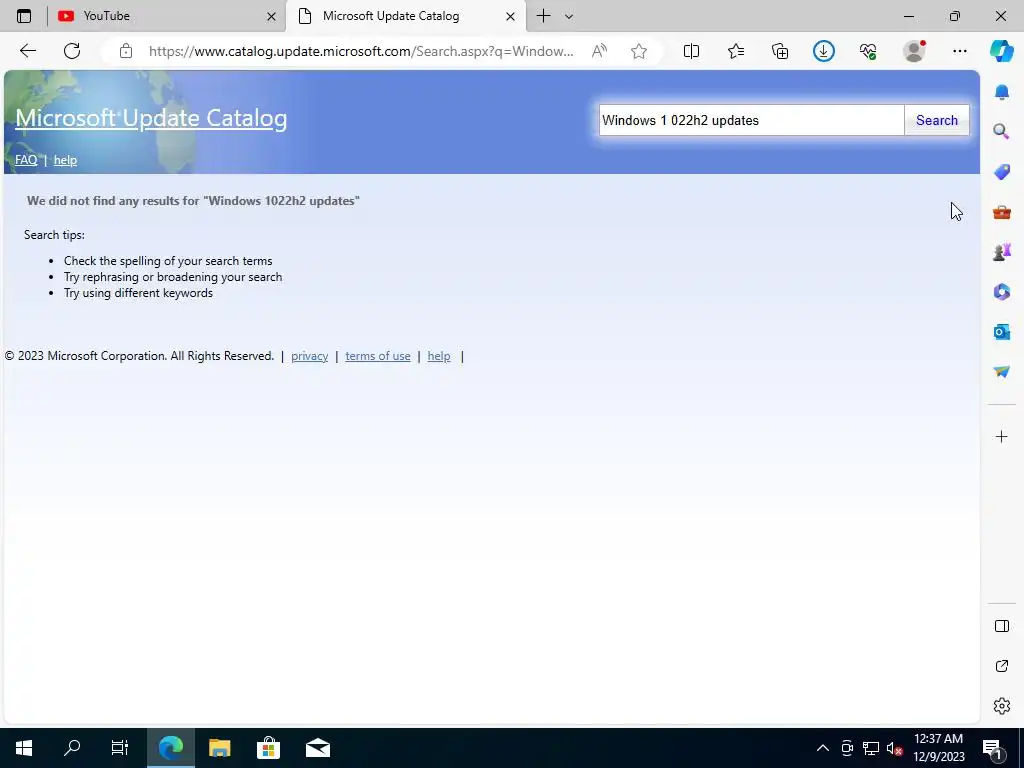Close the YouTube tab
This screenshot has width=1024, height=768.
tap(271, 16)
